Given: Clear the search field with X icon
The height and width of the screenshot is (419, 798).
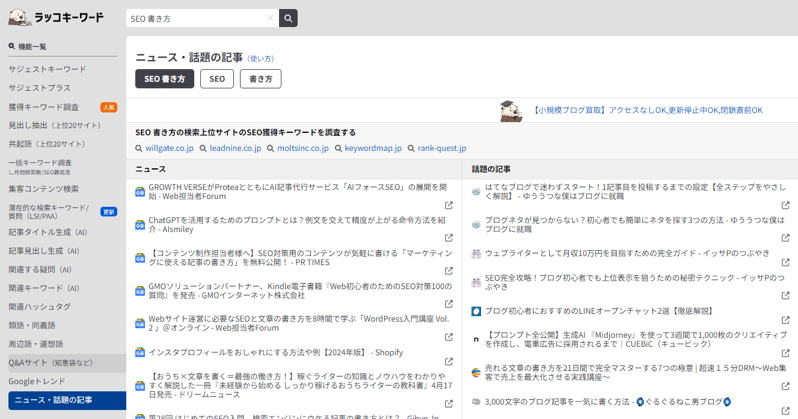Looking at the screenshot, I should pos(270,18).
